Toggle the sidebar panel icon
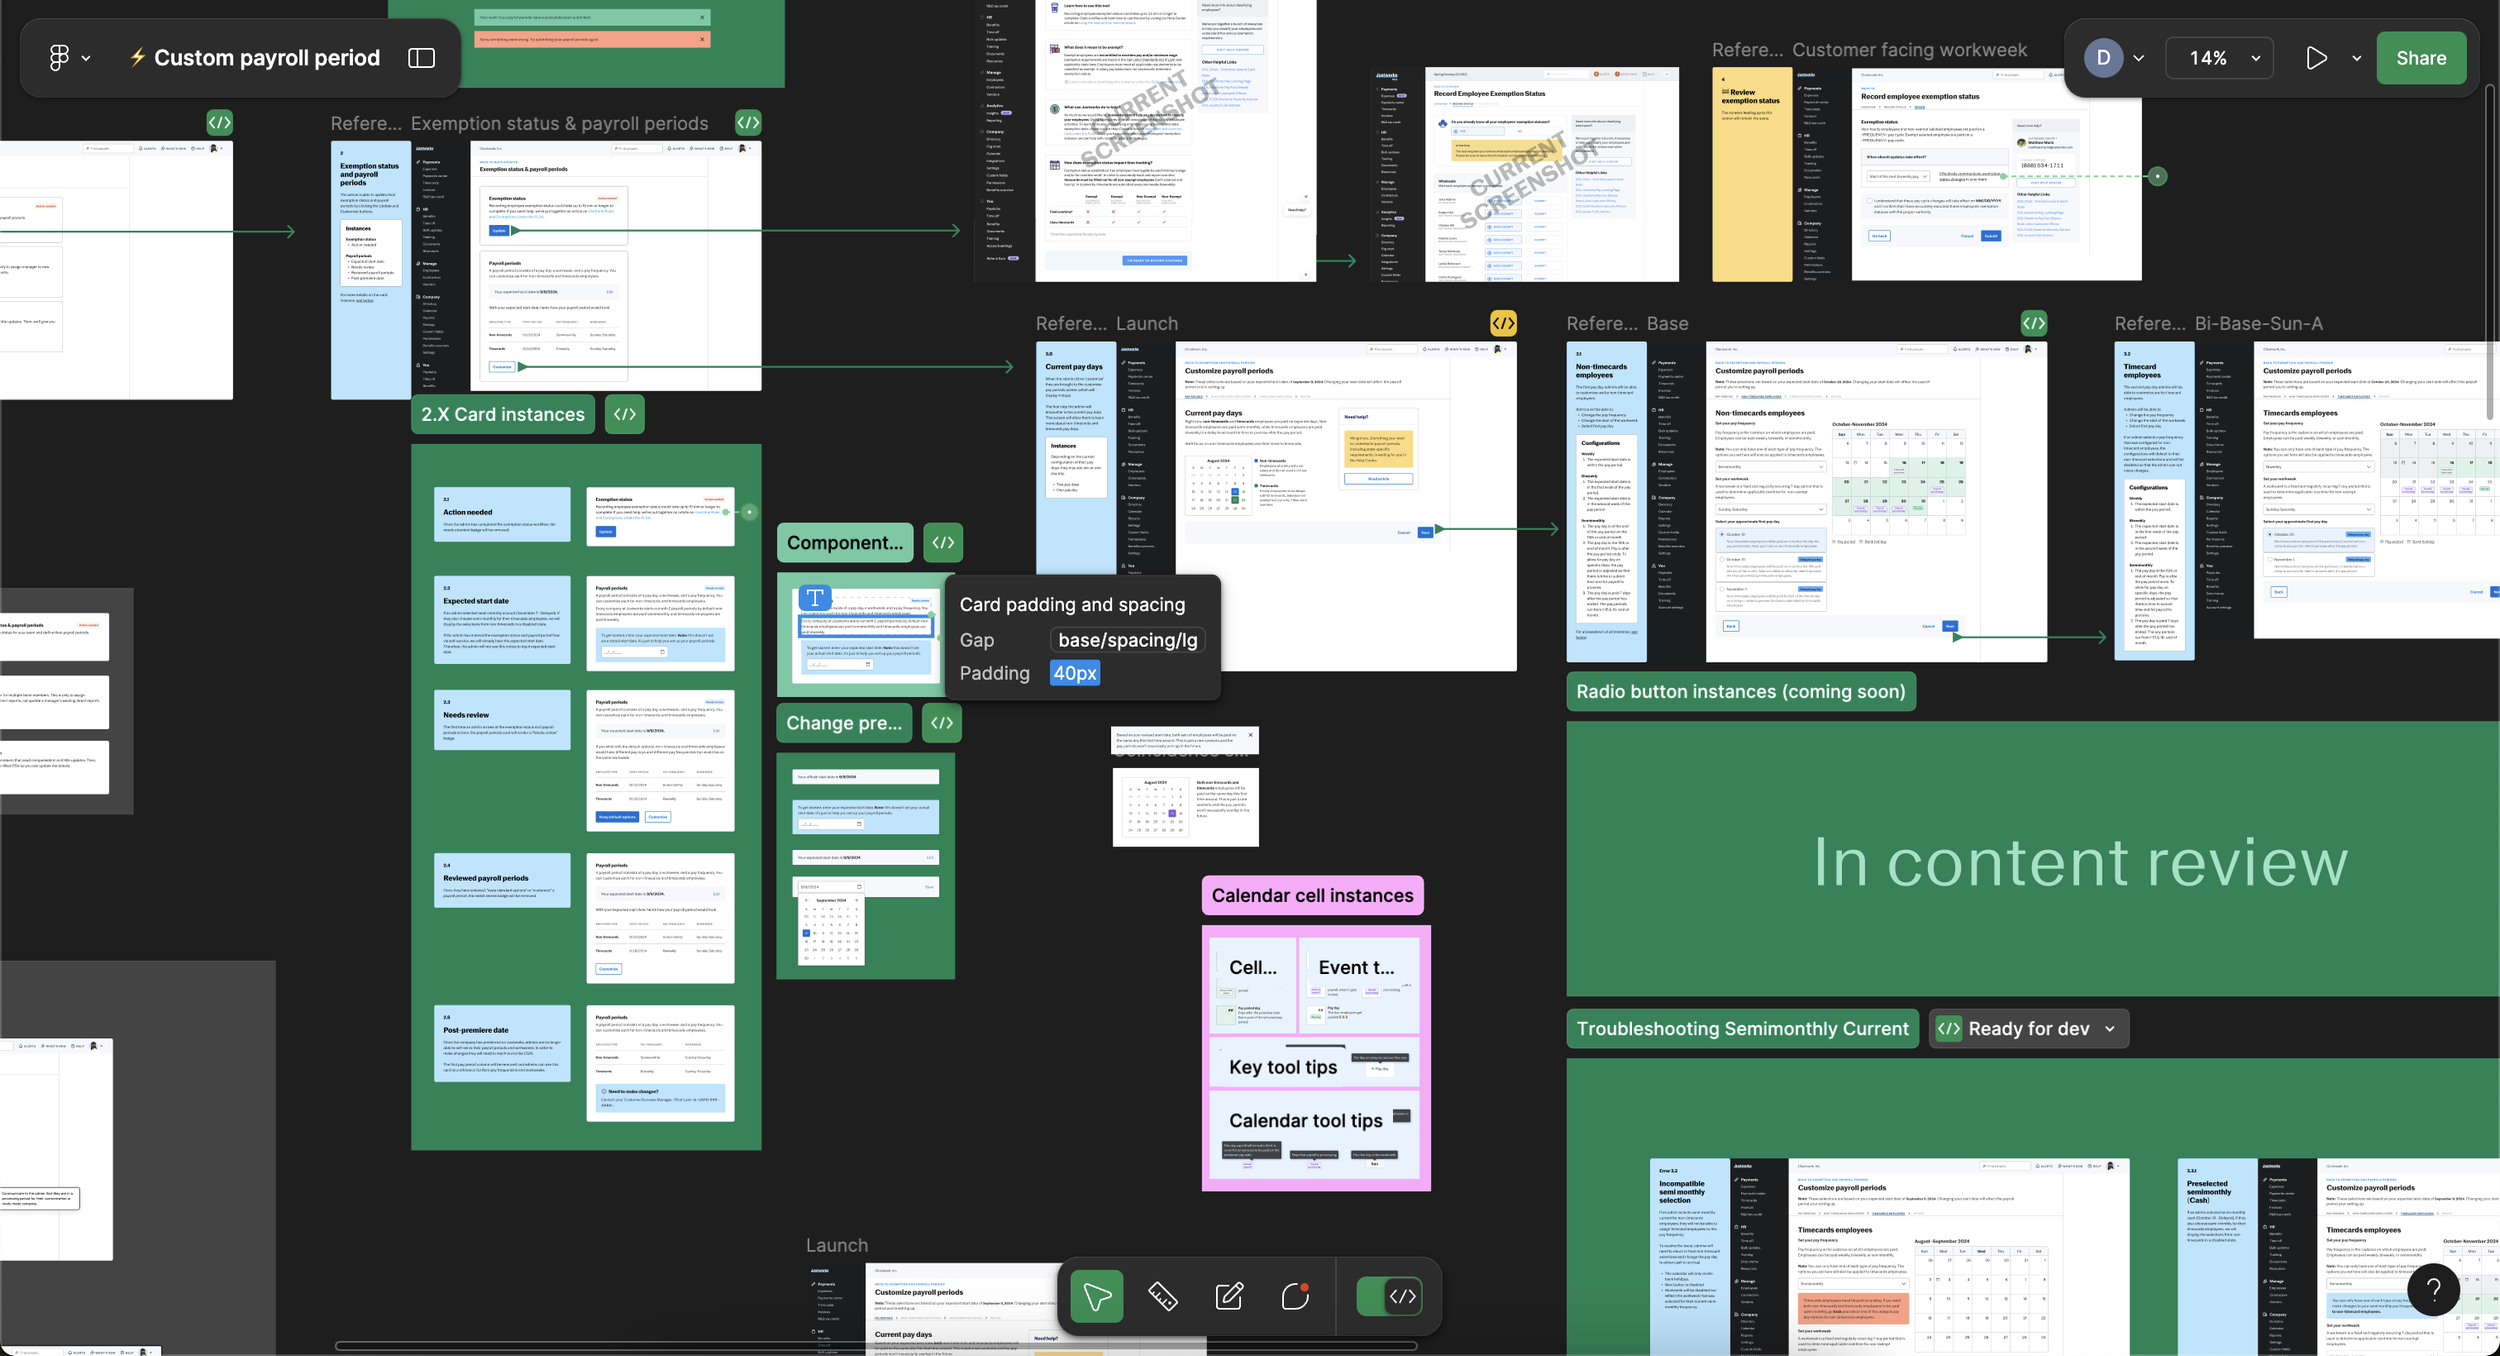Screen dimensions: 2500x1356 (x=422, y=58)
